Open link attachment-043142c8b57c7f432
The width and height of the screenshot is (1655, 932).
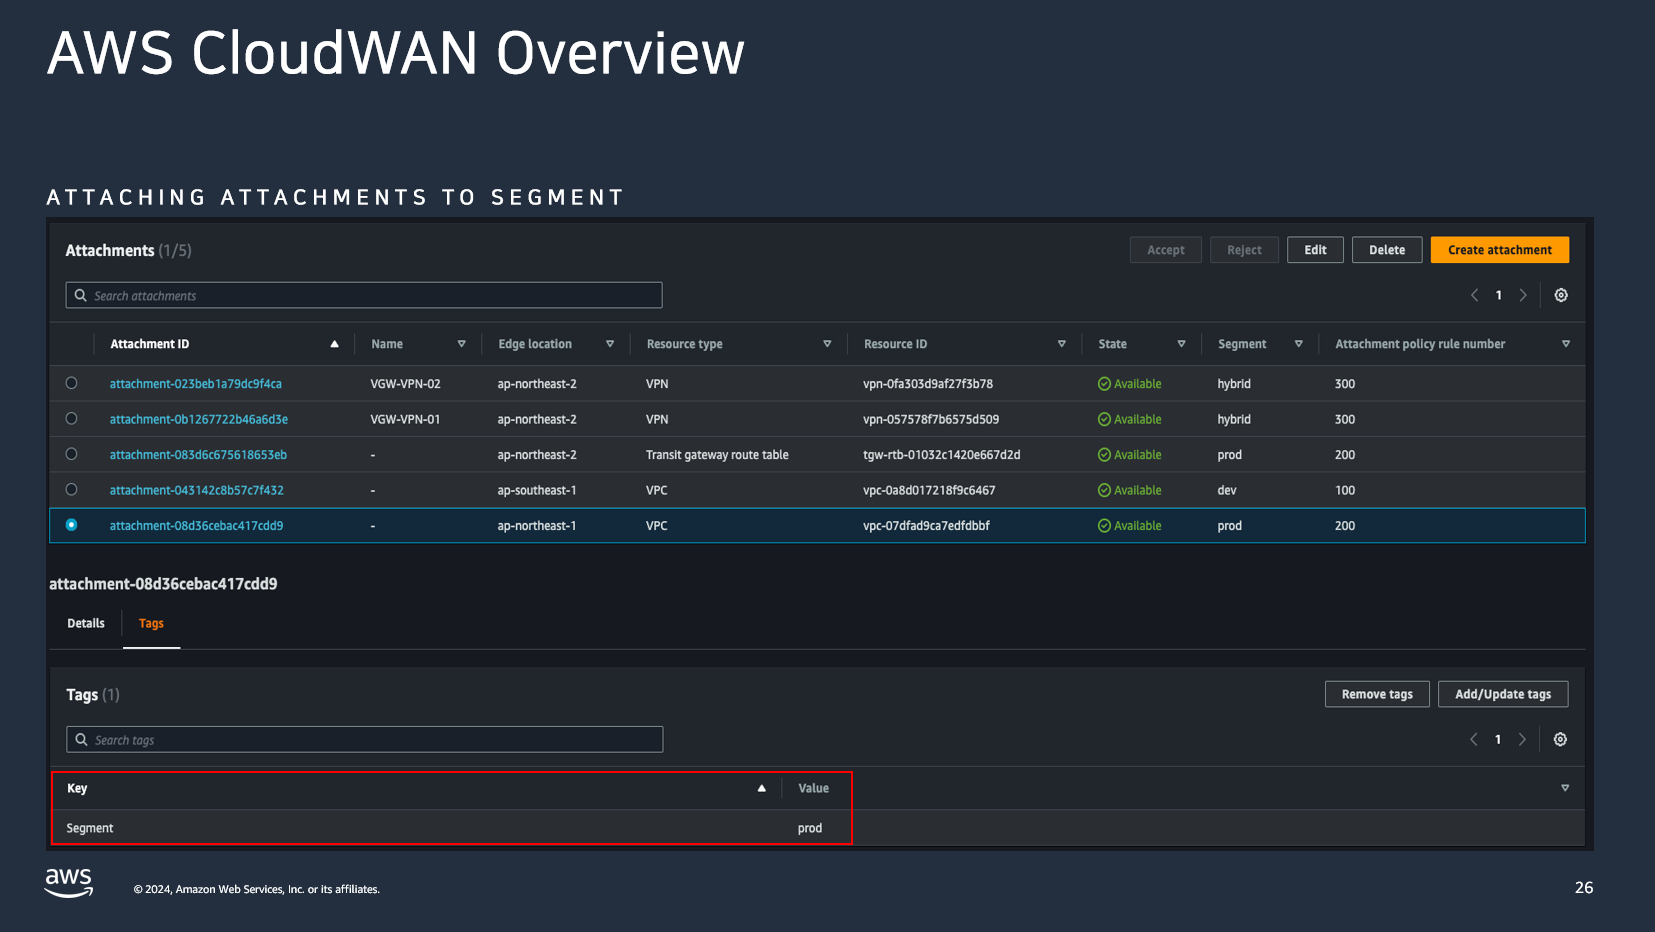point(197,490)
